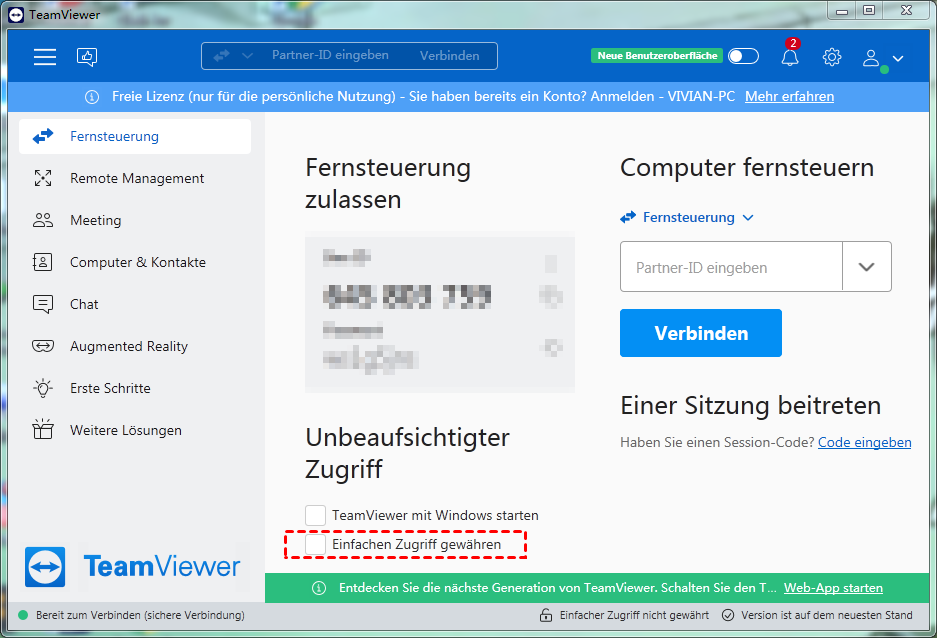Open the main hamburger menu
The width and height of the screenshot is (937, 638).
[45, 57]
